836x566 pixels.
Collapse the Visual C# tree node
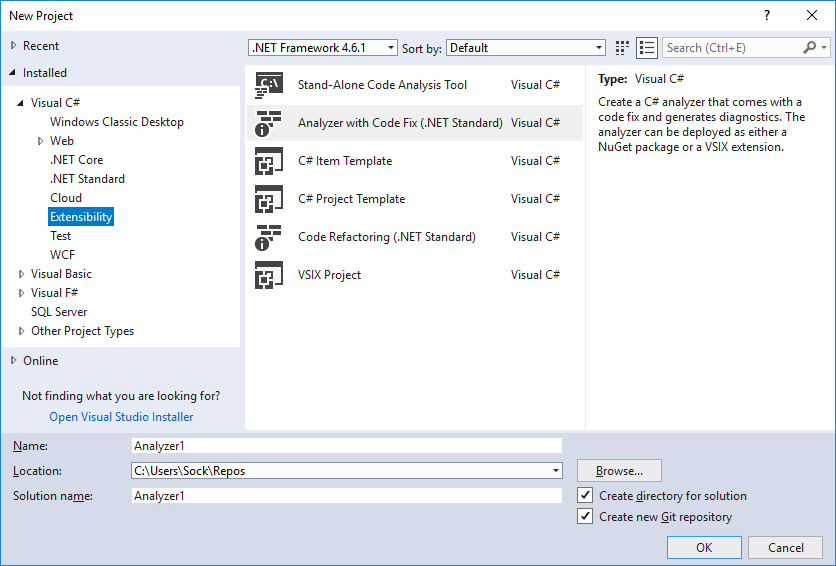click(21, 103)
